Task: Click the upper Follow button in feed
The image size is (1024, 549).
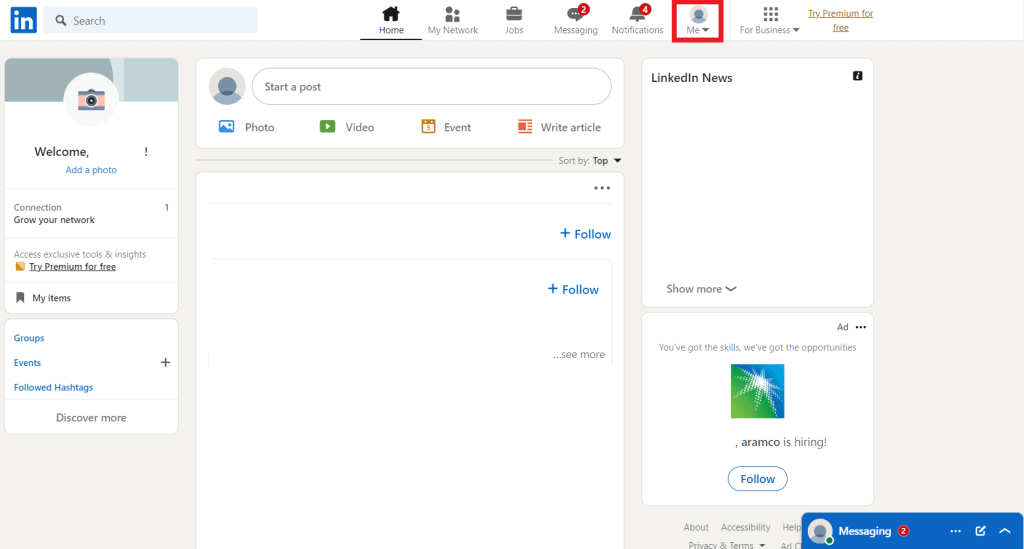Action: tap(585, 234)
